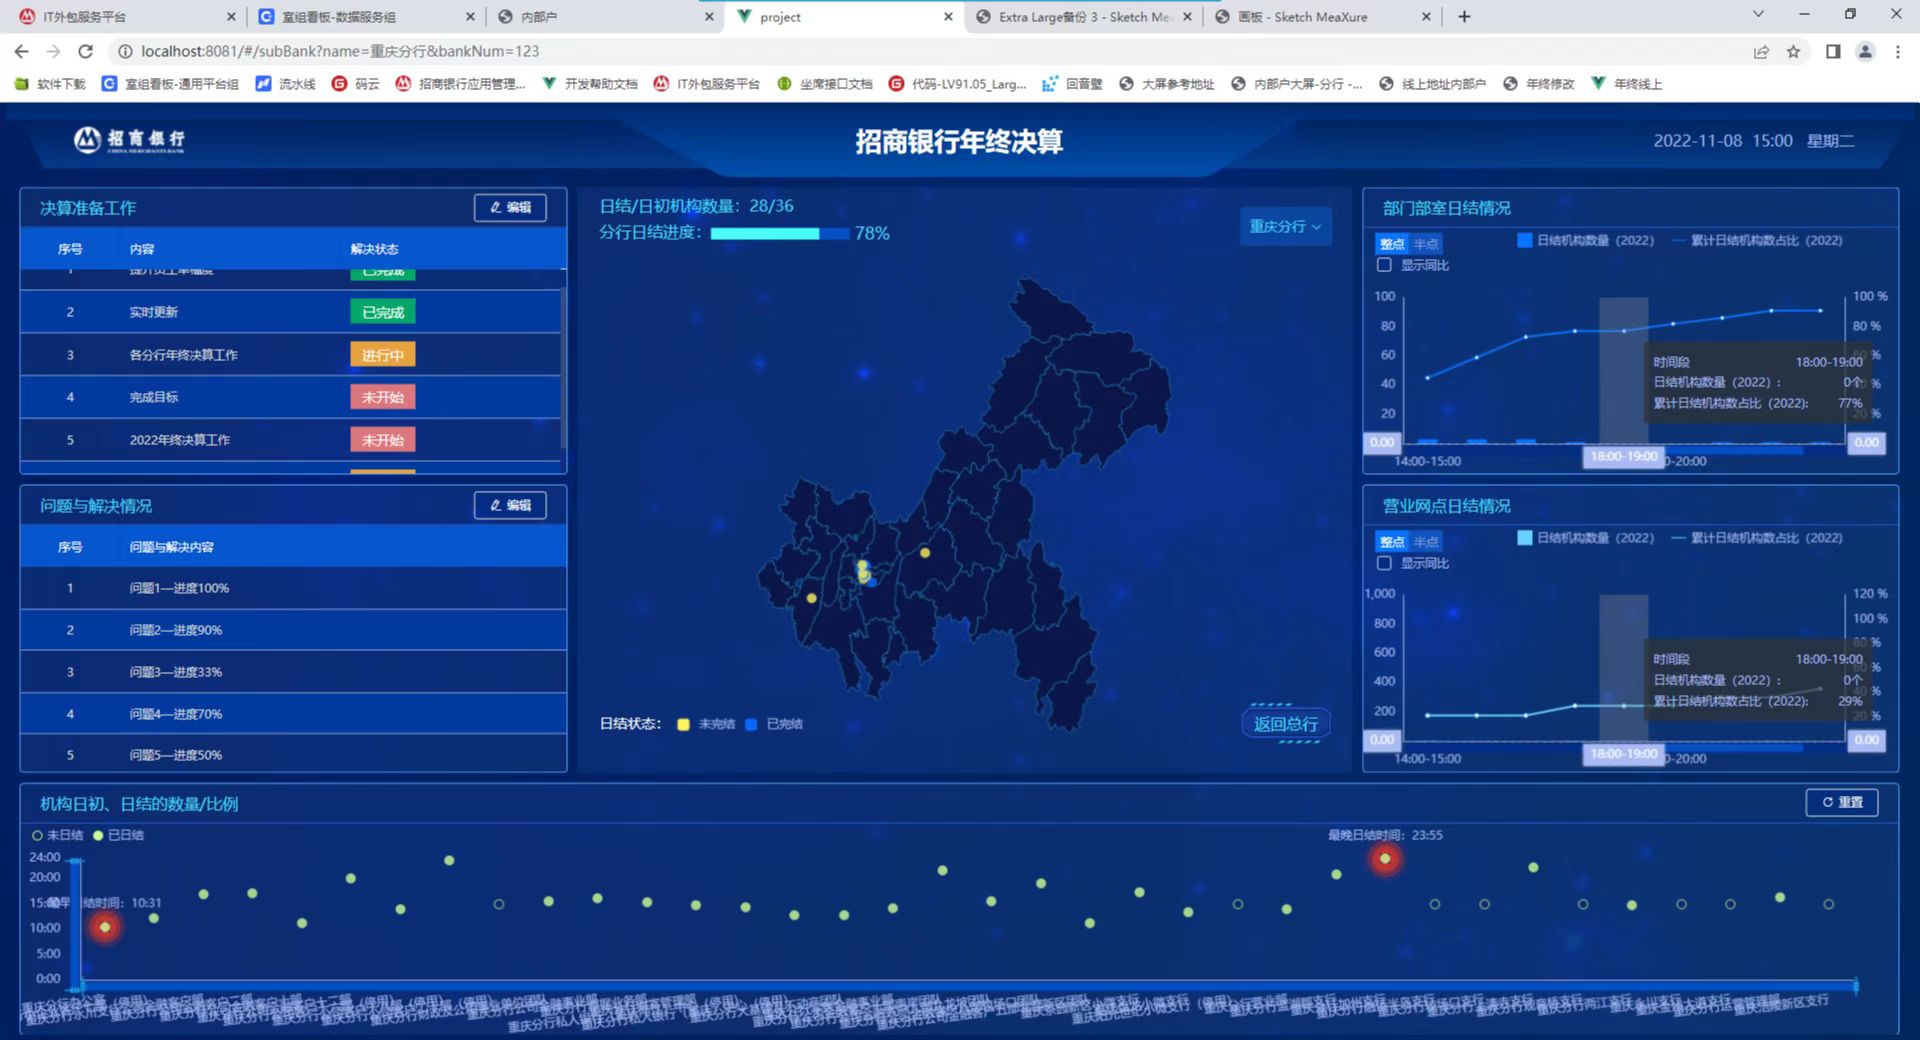
Task: Toggle 累计日结机构数占比 legend in 营业网点 chart
Action: point(1757,538)
